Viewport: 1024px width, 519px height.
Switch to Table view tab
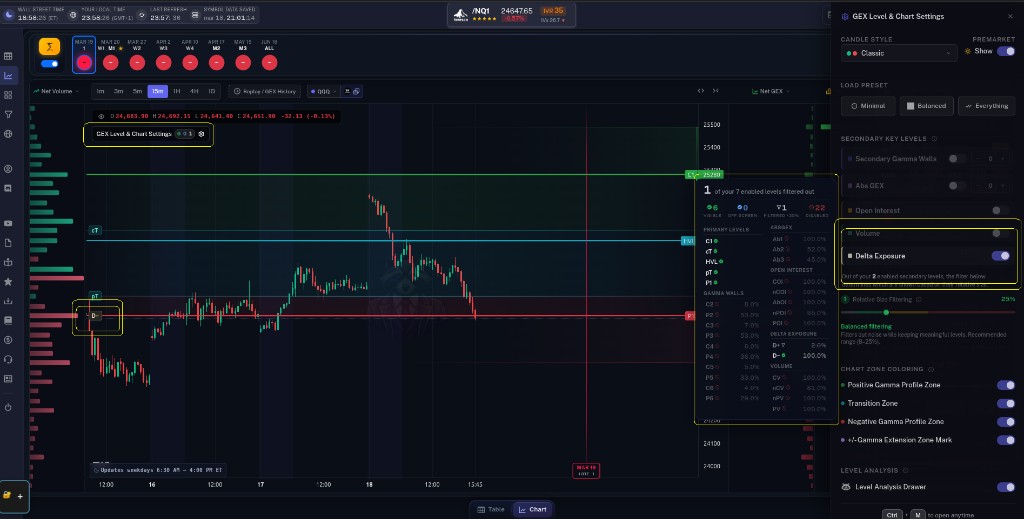[x=490, y=509]
